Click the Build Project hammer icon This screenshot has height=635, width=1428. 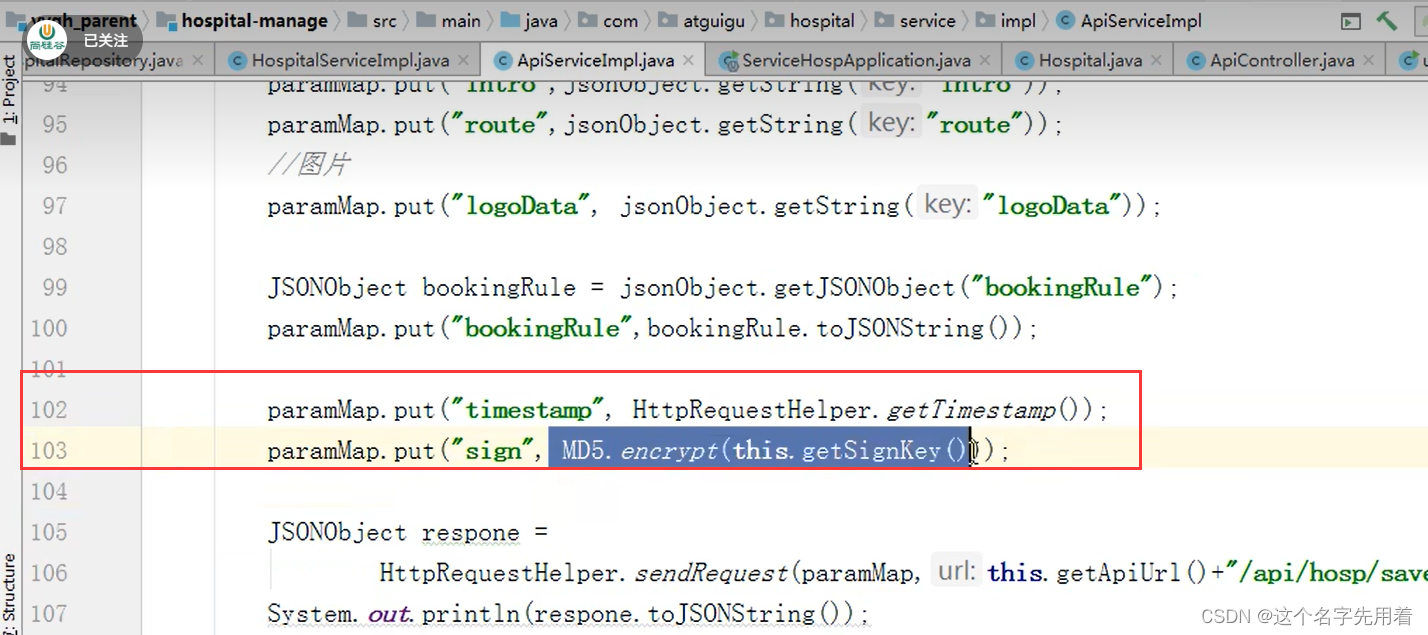[1386, 20]
